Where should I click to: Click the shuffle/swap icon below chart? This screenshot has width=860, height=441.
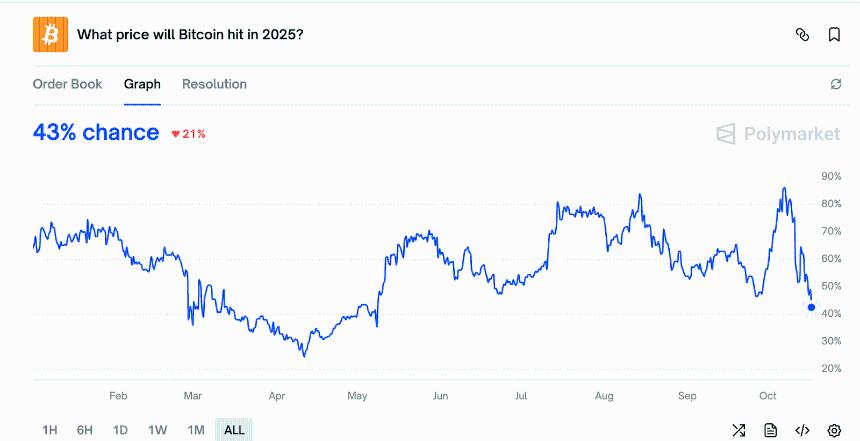[738, 430]
